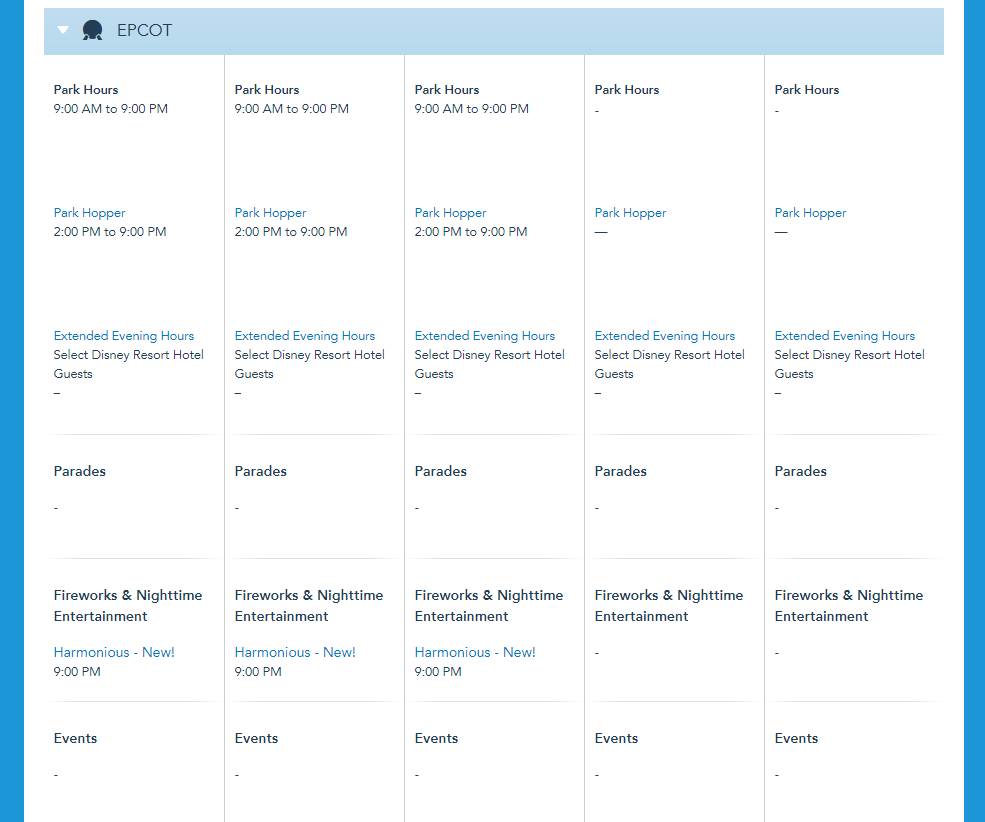Select third column's 9:00 AM to 9:00 PM hours

pyautogui.click(x=472, y=109)
